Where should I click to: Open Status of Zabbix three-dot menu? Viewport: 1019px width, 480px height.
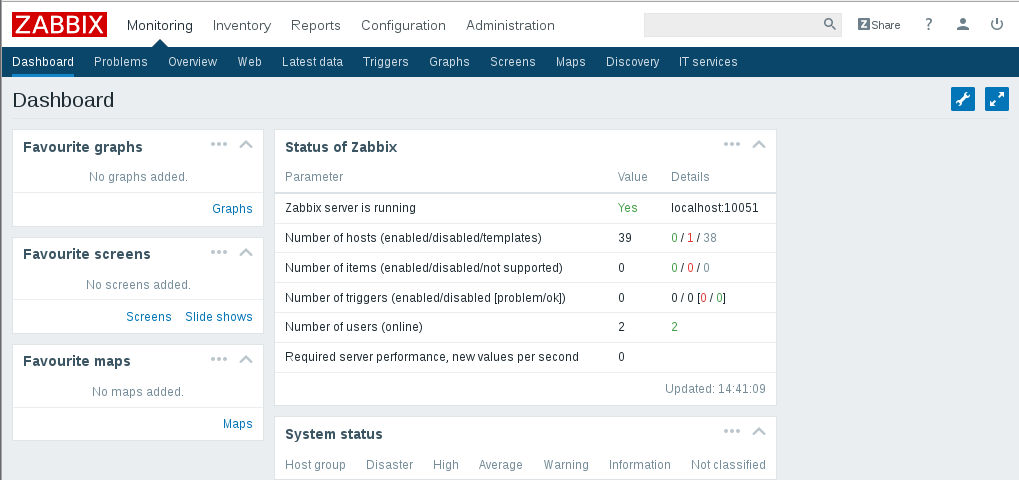pyautogui.click(x=732, y=144)
